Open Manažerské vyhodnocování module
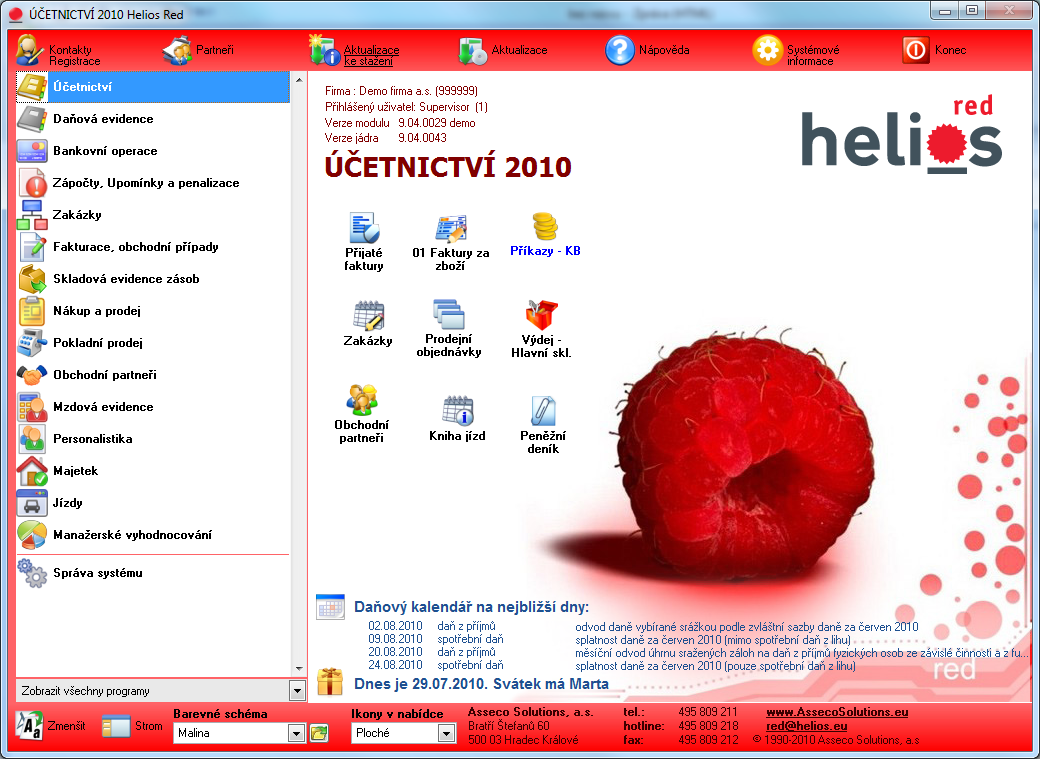This screenshot has height=759, width=1040. pyautogui.click(x=153, y=535)
